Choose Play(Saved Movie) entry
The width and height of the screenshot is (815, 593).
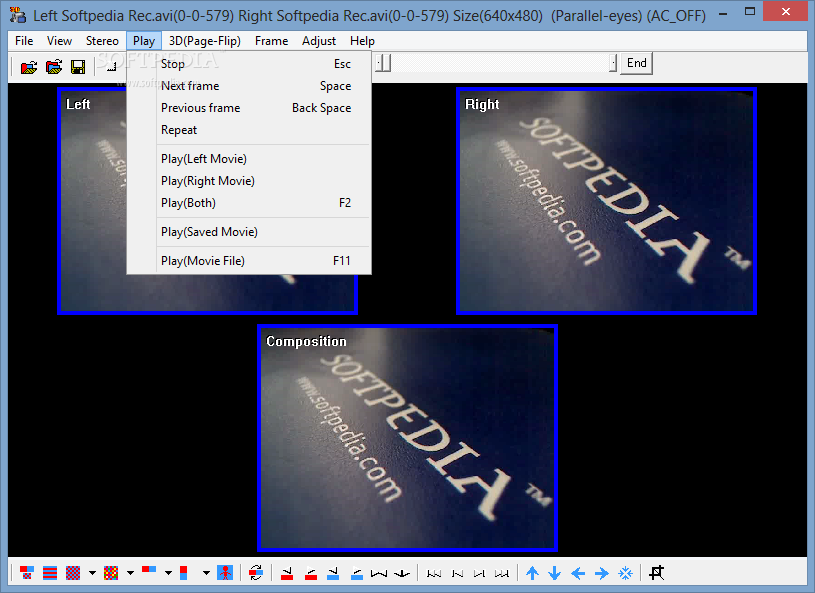[249, 232]
